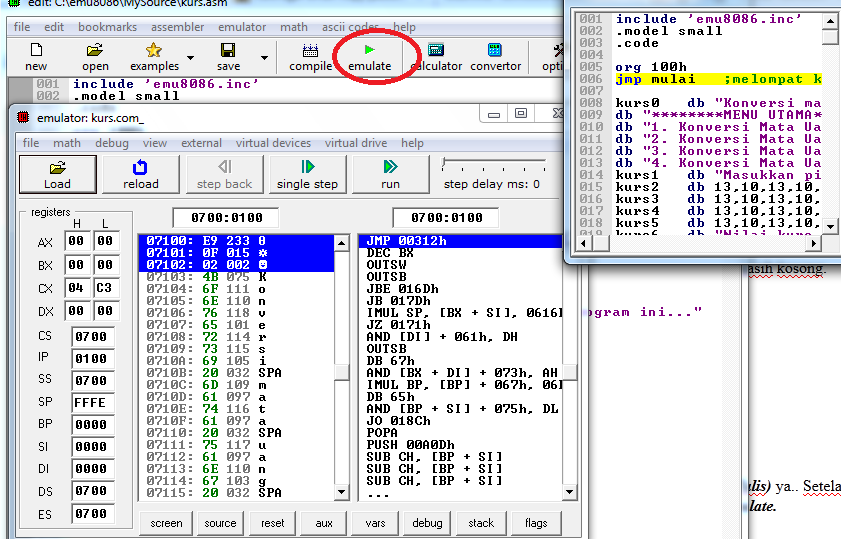Screen dimensions: 841x539
Task: Click the memory address field 0700:0100
Action: coord(226,218)
